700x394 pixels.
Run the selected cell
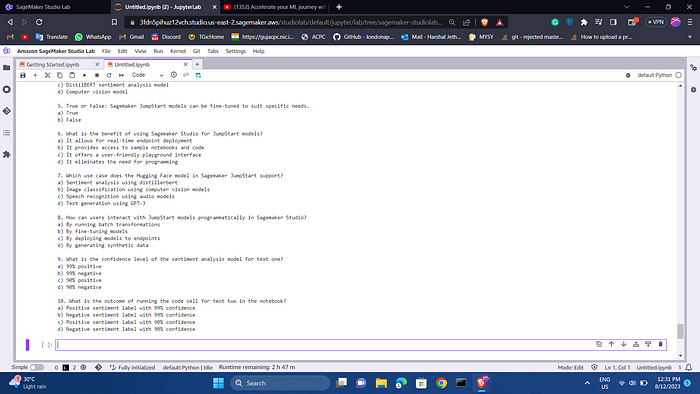point(84,75)
